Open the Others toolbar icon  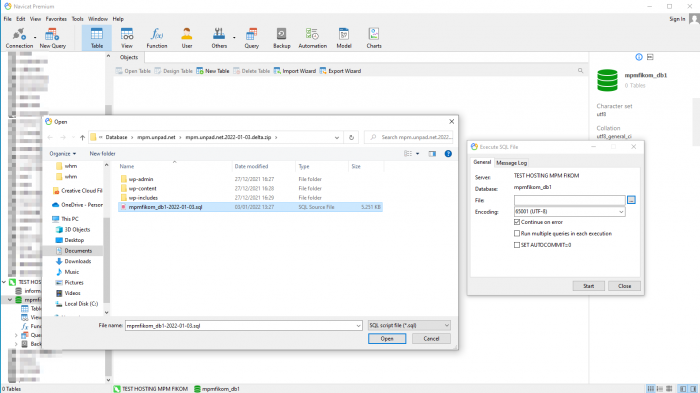pyautogui.click(x=219, y=38)
